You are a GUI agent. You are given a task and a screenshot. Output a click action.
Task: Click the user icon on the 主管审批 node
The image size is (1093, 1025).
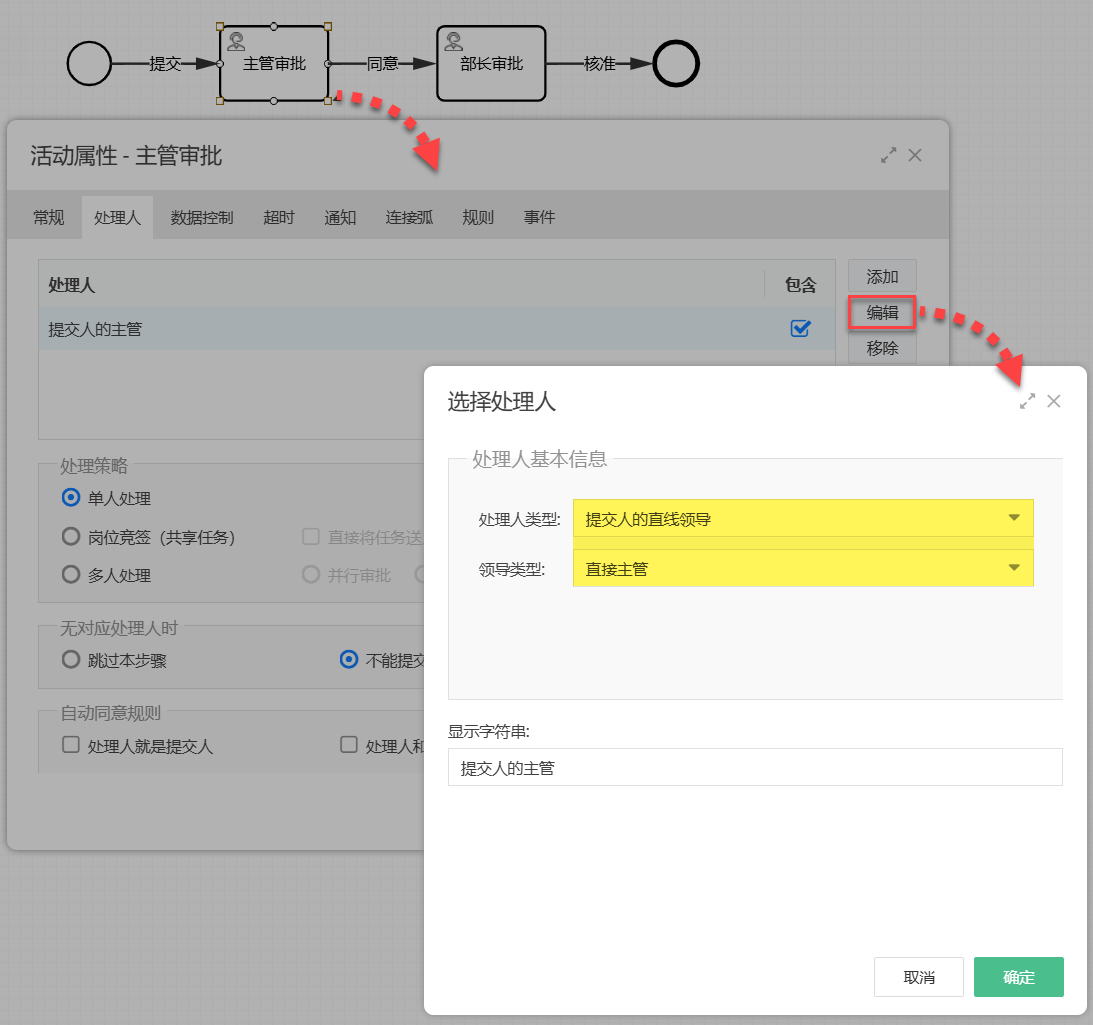pyautogui.click(x=238, y=40)
